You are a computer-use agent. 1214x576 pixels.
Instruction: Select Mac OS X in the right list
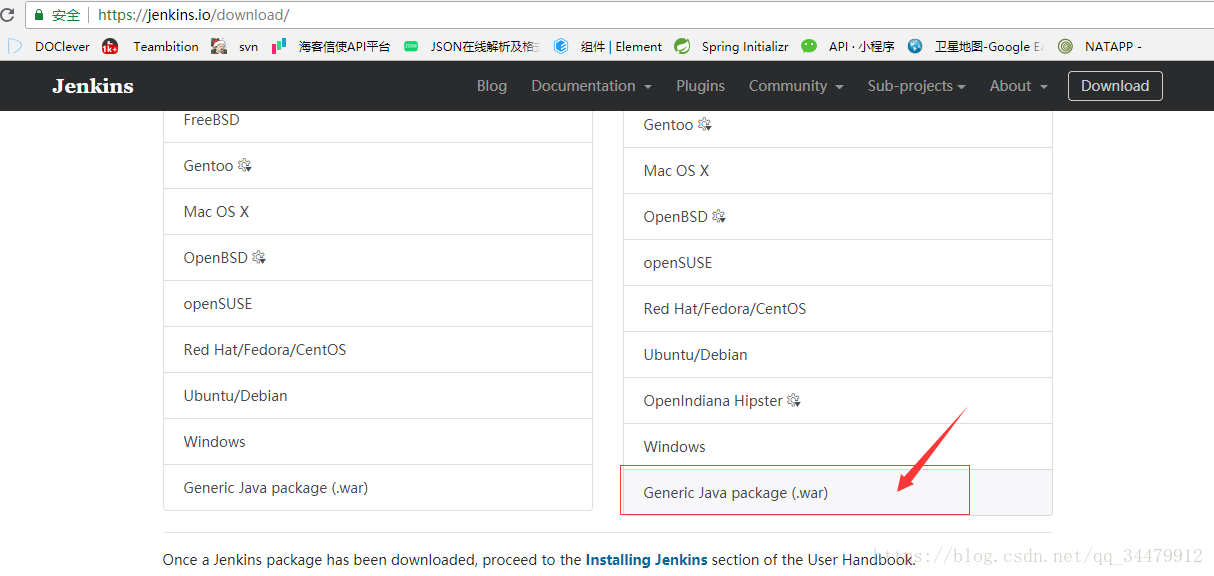click(838, 171)
